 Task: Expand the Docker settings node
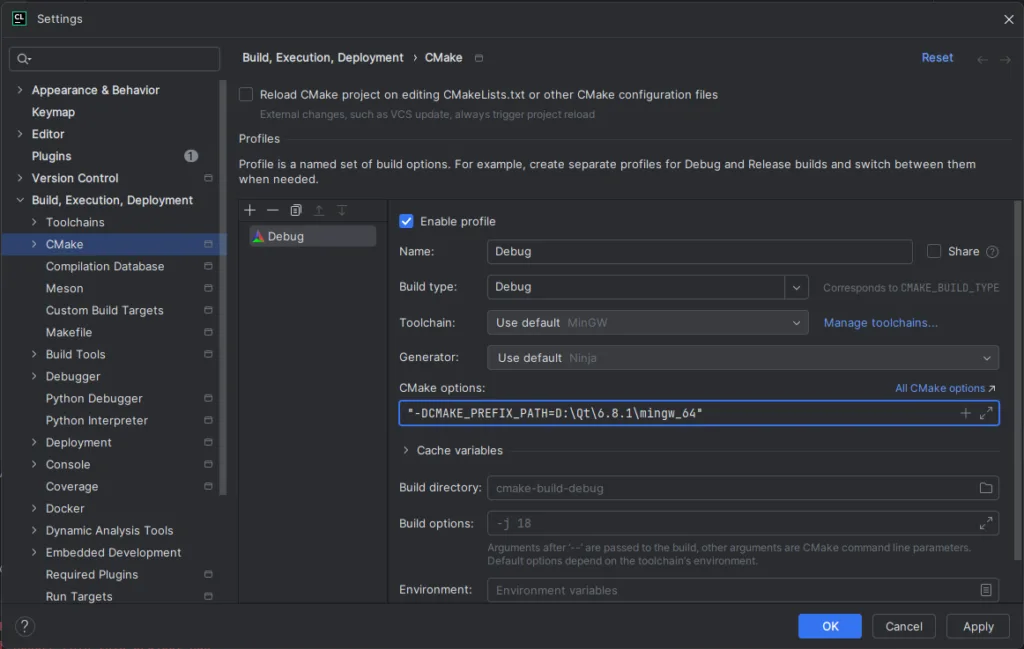(x=34, y=508)
